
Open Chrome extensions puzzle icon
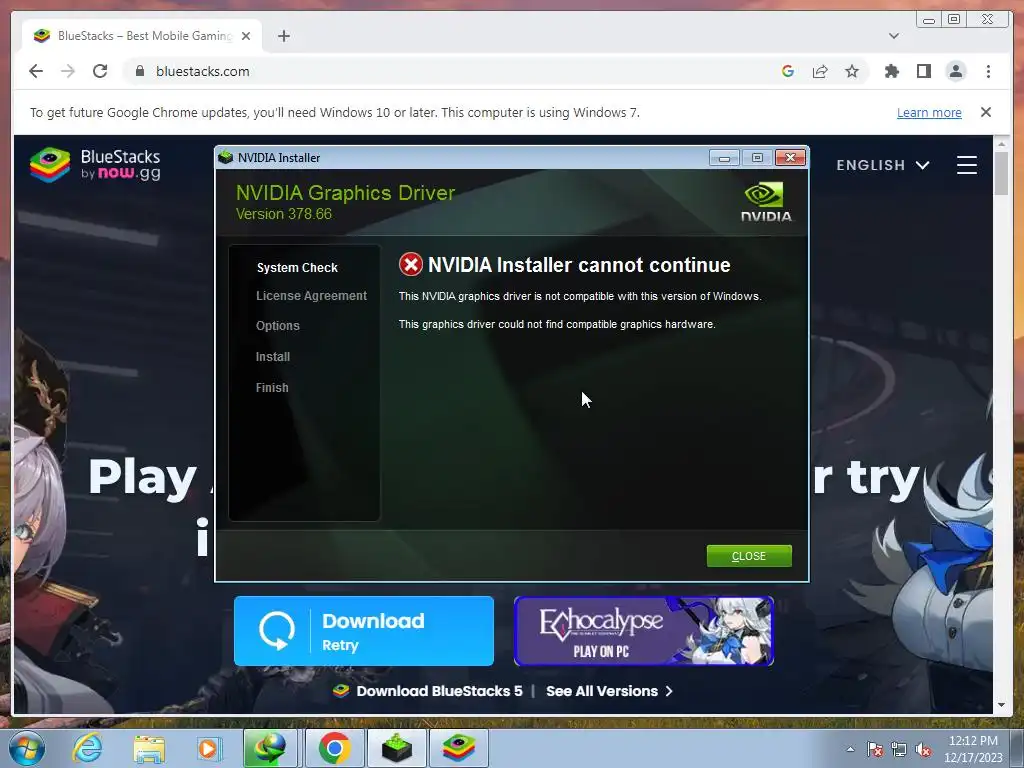tap(891, 71)
